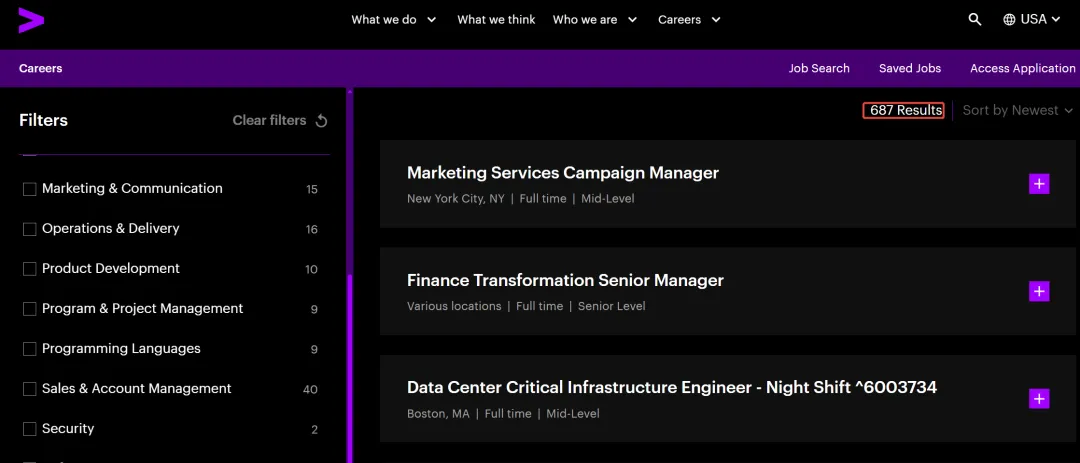Open the Saved Jobs link
The image size is (1080, 463).
(x=910, y=68)
